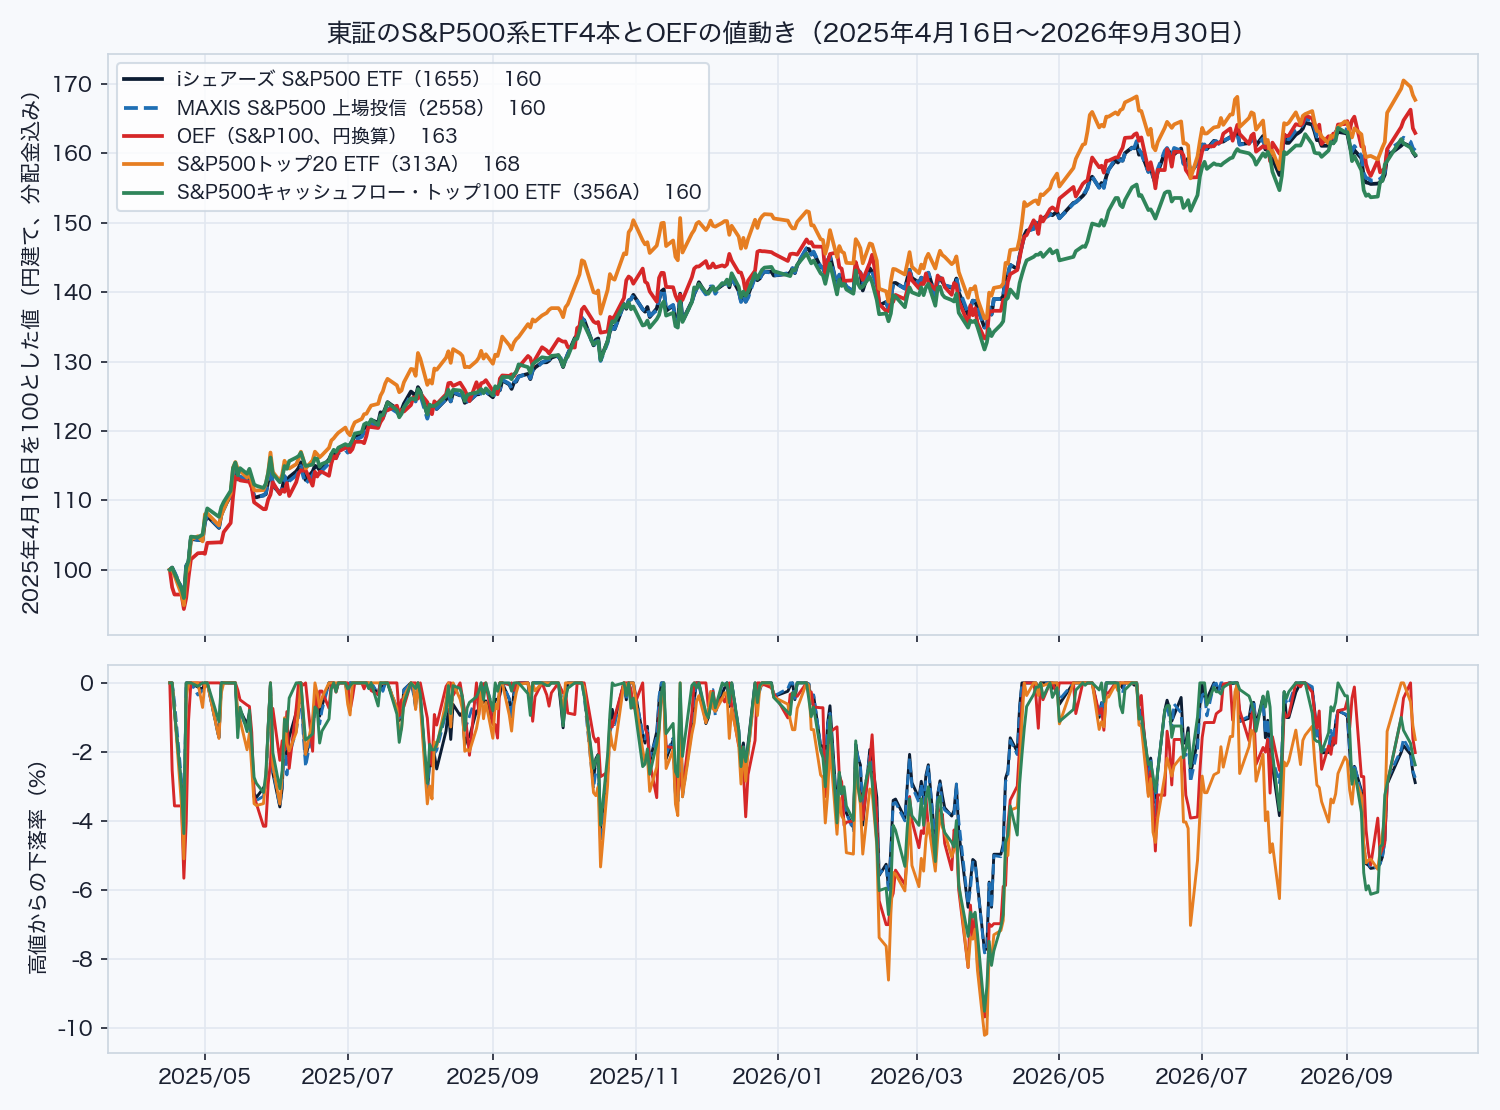Click the -2 tick on the drawdown axis

pos(82,752)
